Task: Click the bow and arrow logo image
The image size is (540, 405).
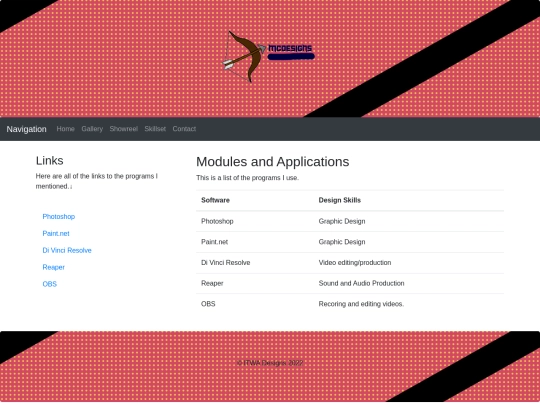Action: 270,56
